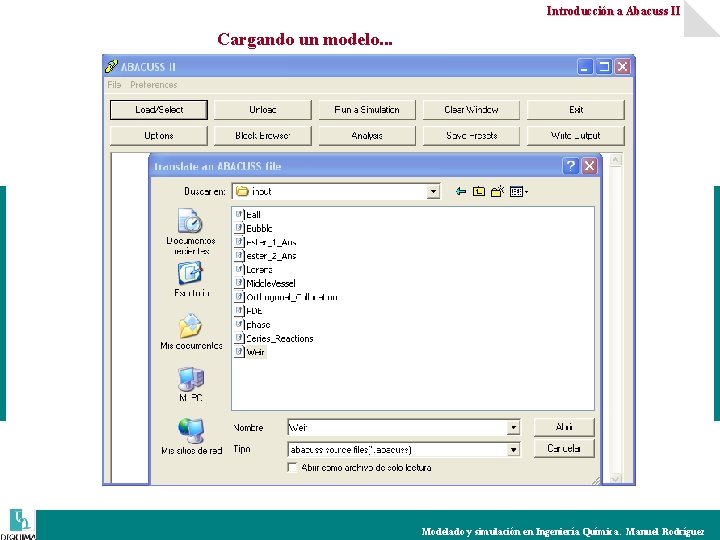This screenshot has width=720, height=540.
Task: Click the Unload button
Action: (x=263, y=110)
